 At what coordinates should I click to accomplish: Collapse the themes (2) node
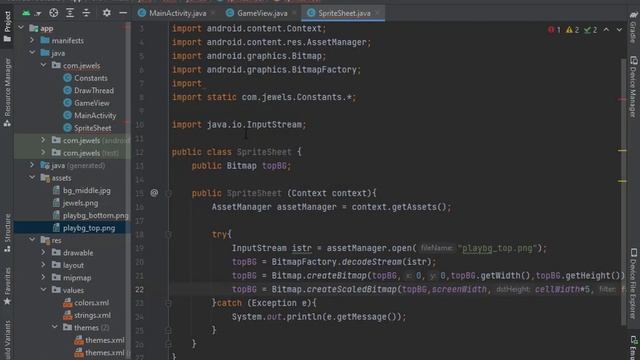pos(54,327)
